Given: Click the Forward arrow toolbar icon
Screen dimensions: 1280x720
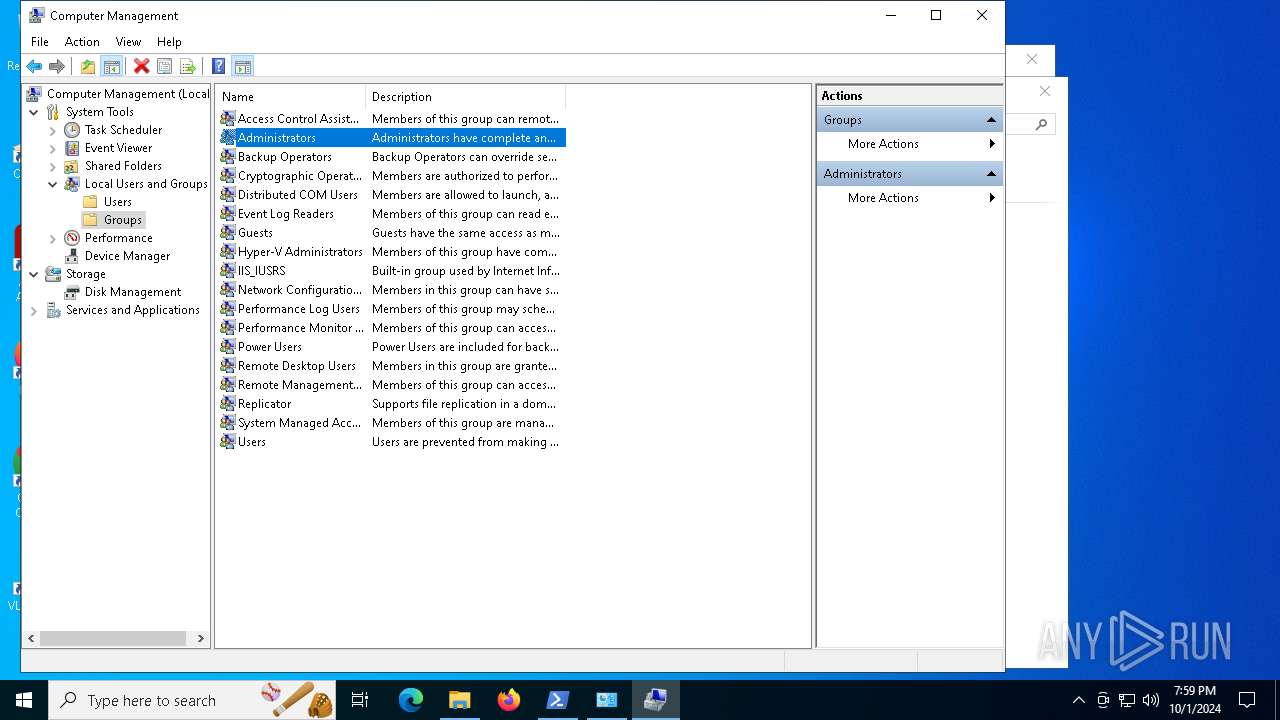Looking at the screenshot, I should click(x=57, y=66).
